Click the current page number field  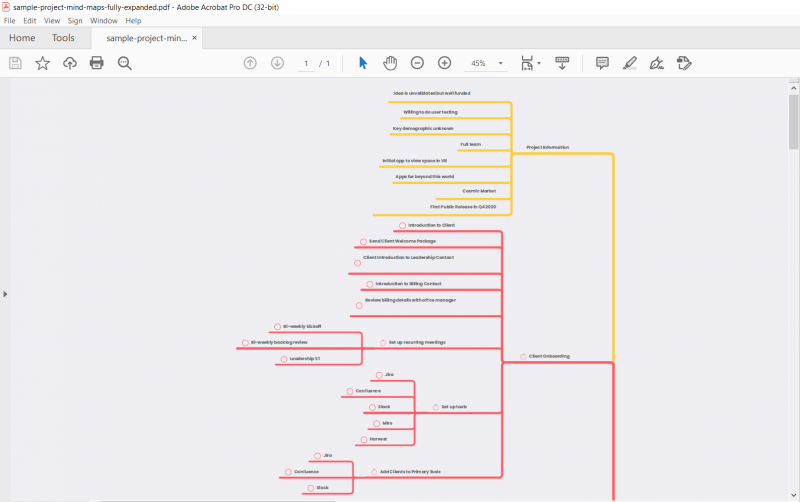306,63
